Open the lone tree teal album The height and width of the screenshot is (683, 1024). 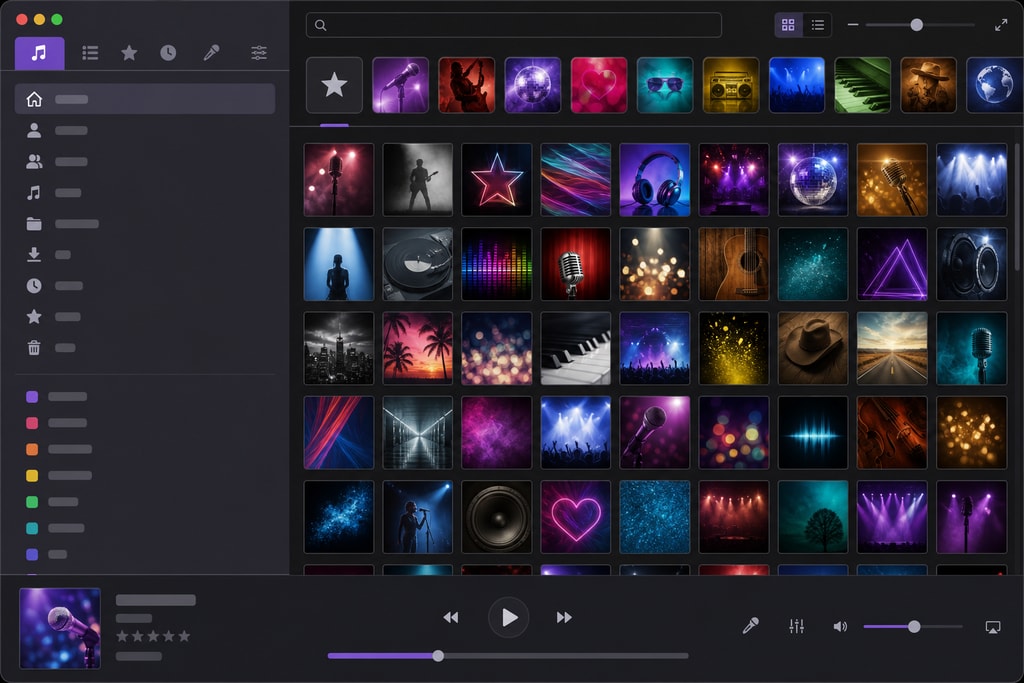812,516
